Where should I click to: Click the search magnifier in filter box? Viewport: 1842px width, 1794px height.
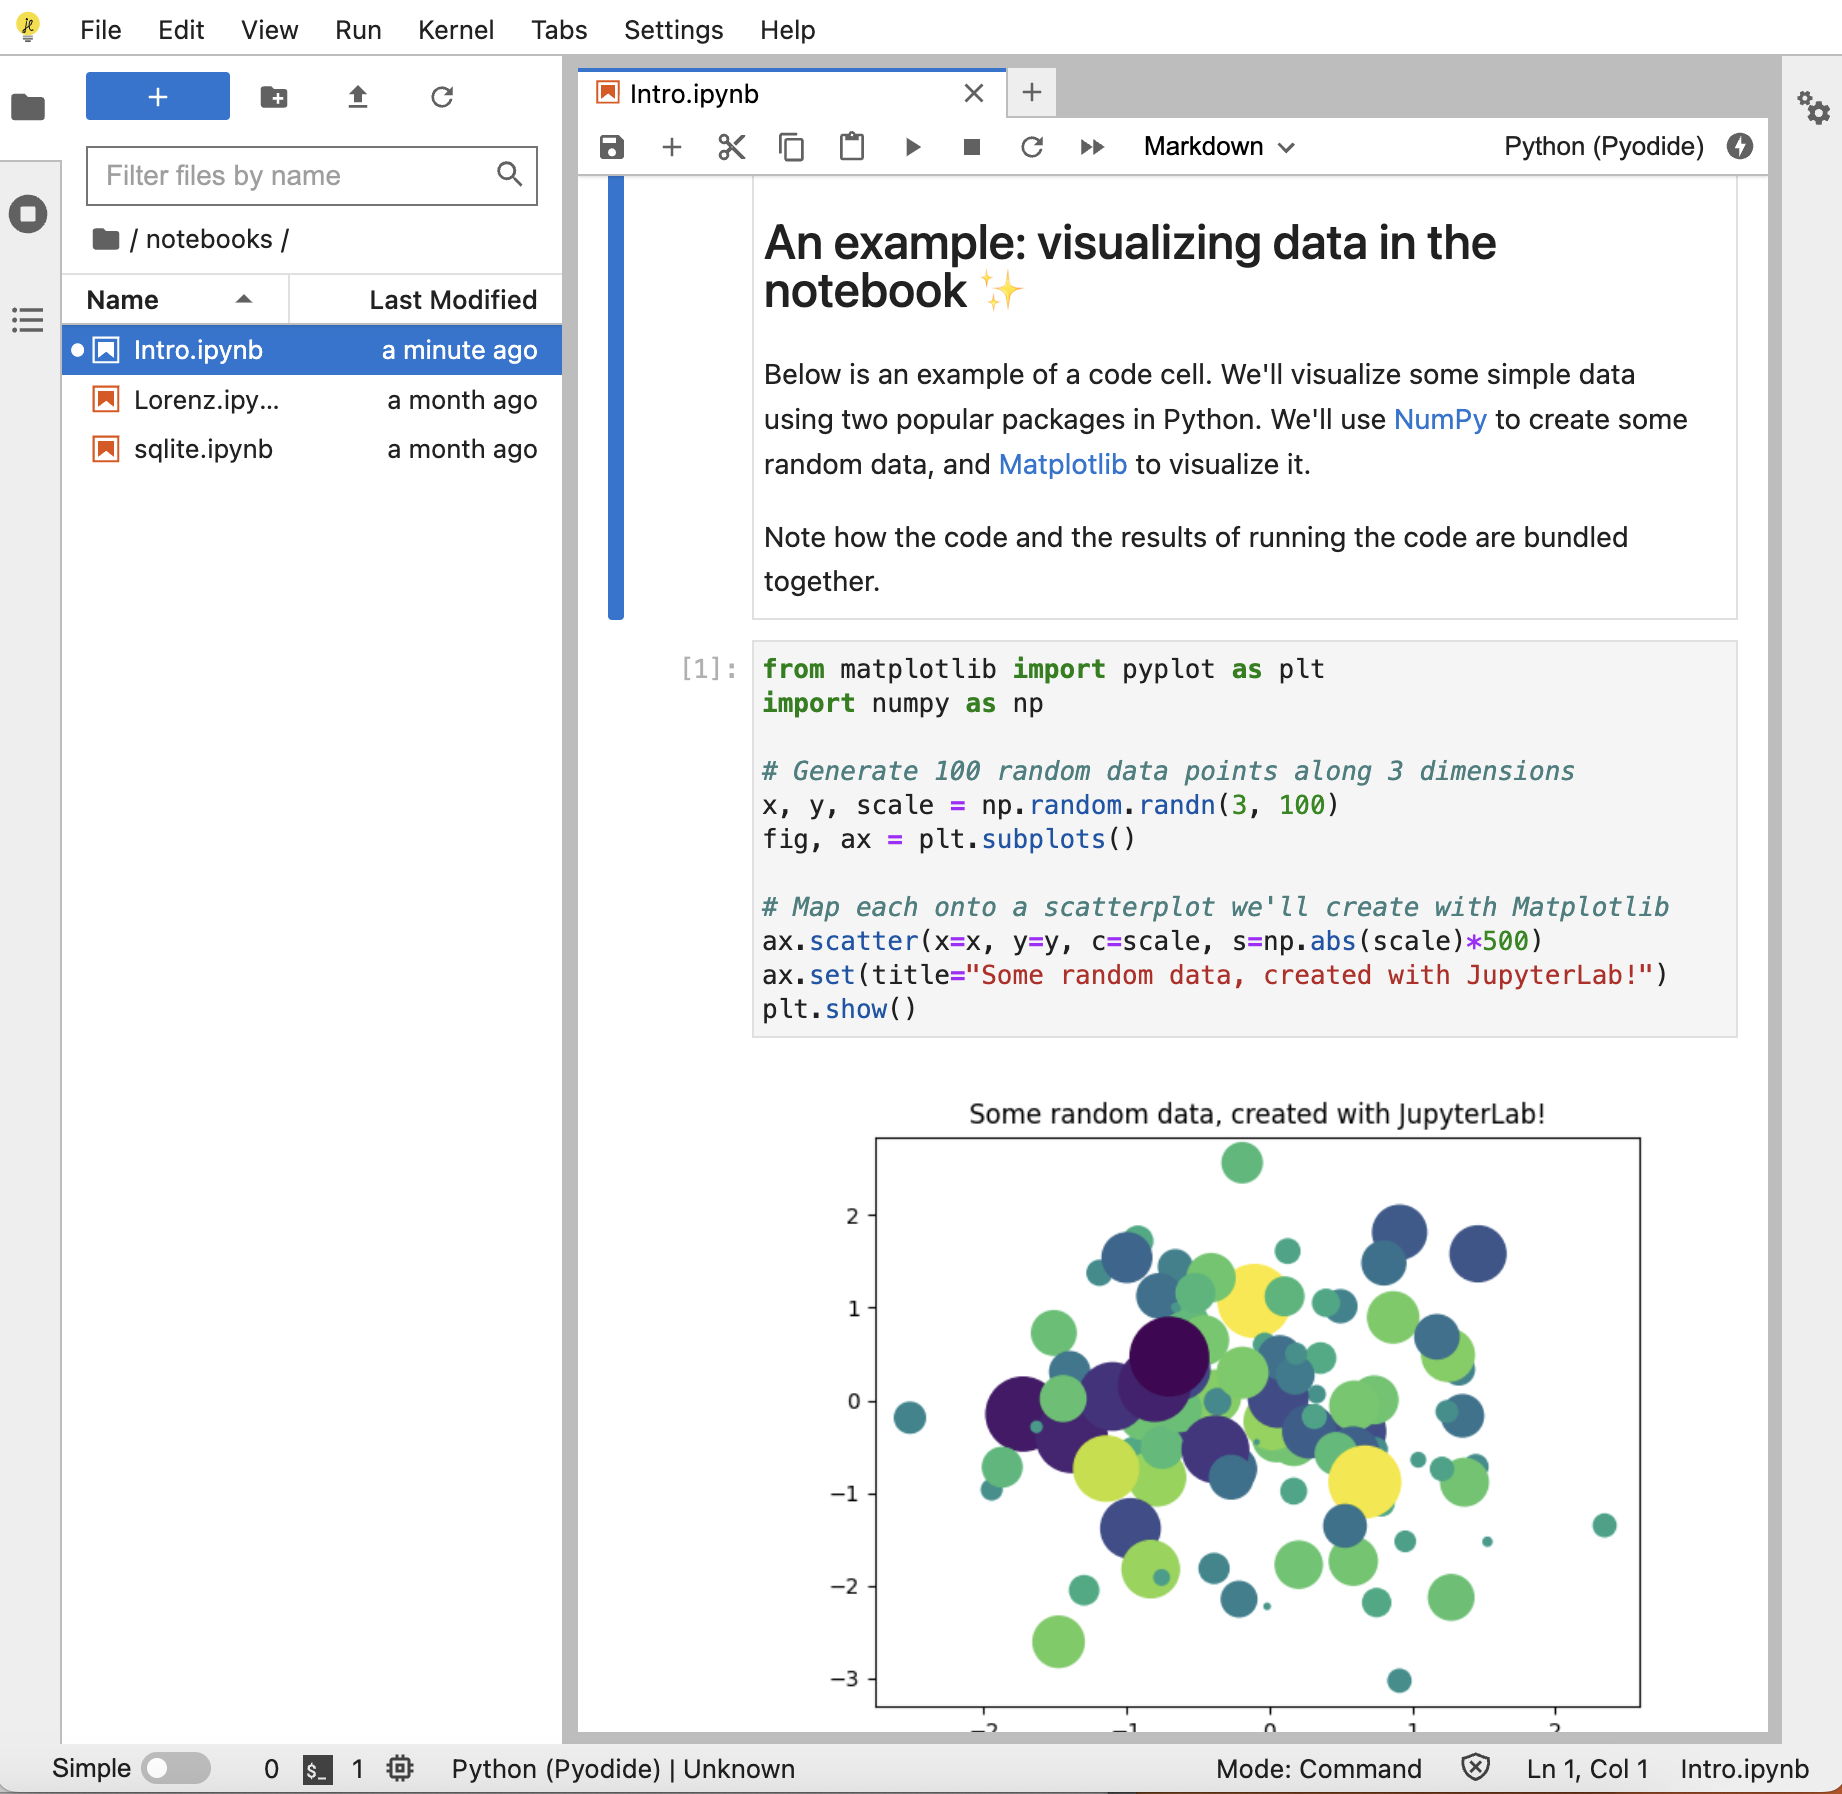(x=510, y=174)
